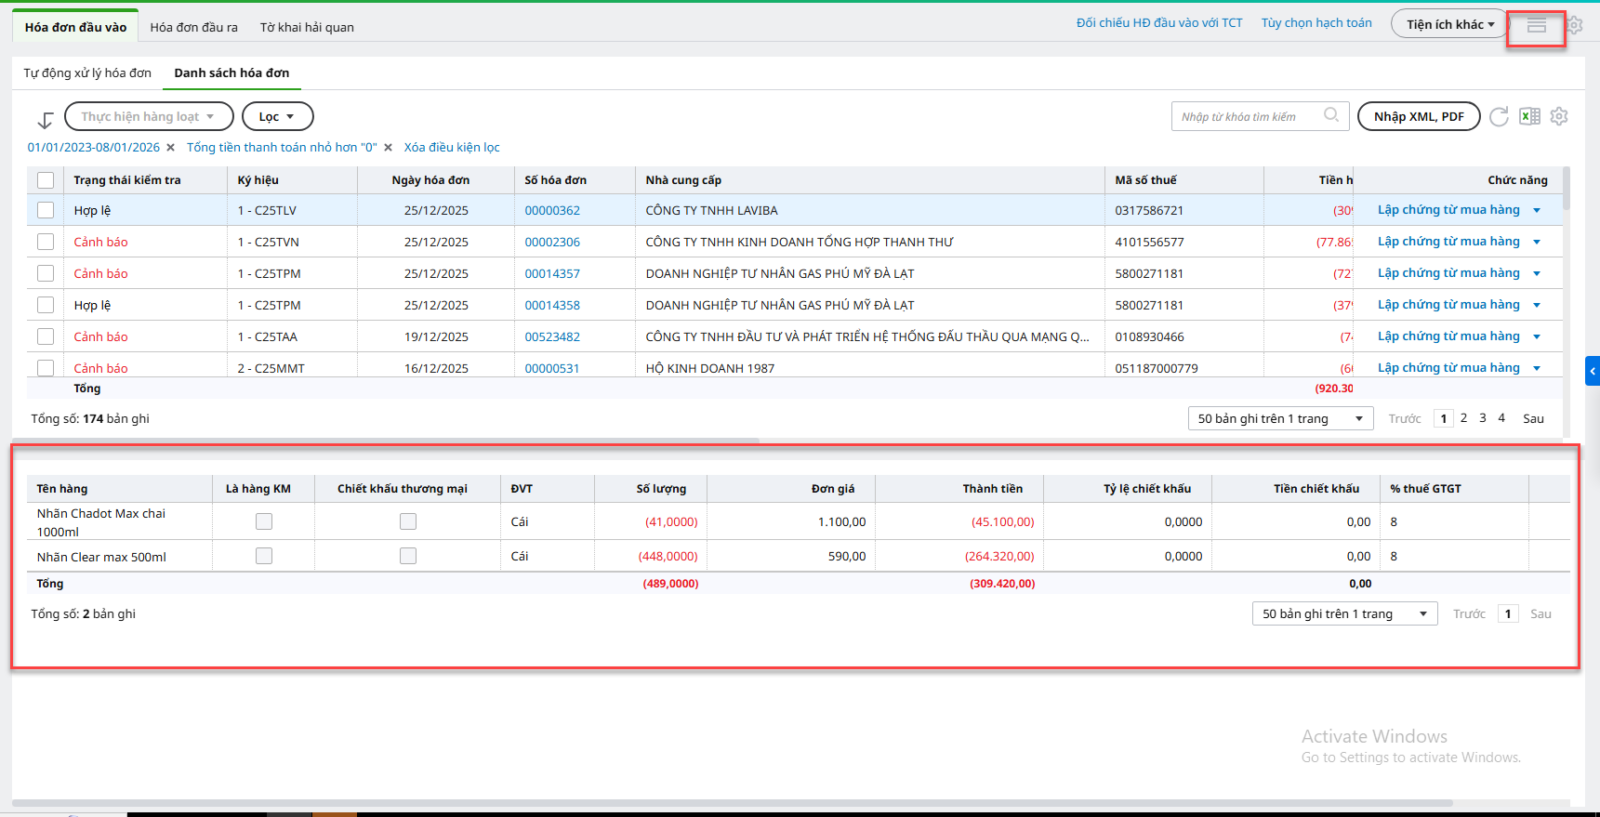Toggle Là hàng KM for Nhãn Clear max 500ml

[x=264, y=556]
